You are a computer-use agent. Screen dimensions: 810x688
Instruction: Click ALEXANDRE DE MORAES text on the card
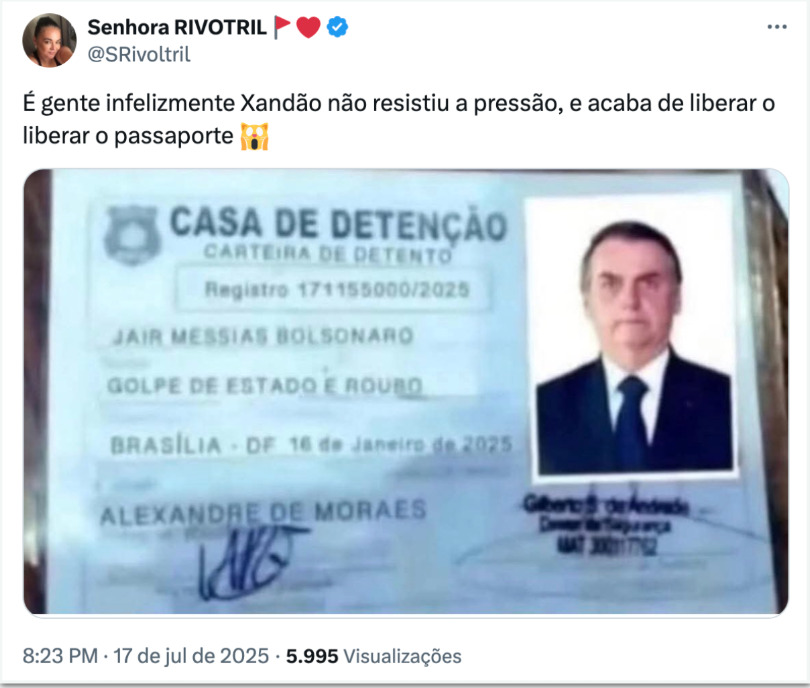(263, 512)
